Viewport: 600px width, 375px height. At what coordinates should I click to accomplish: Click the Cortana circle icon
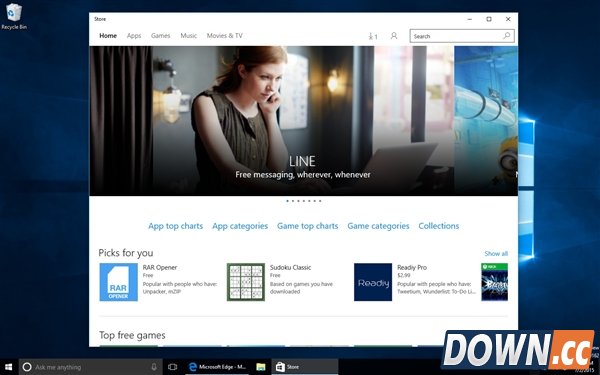[x=27, y=367]
